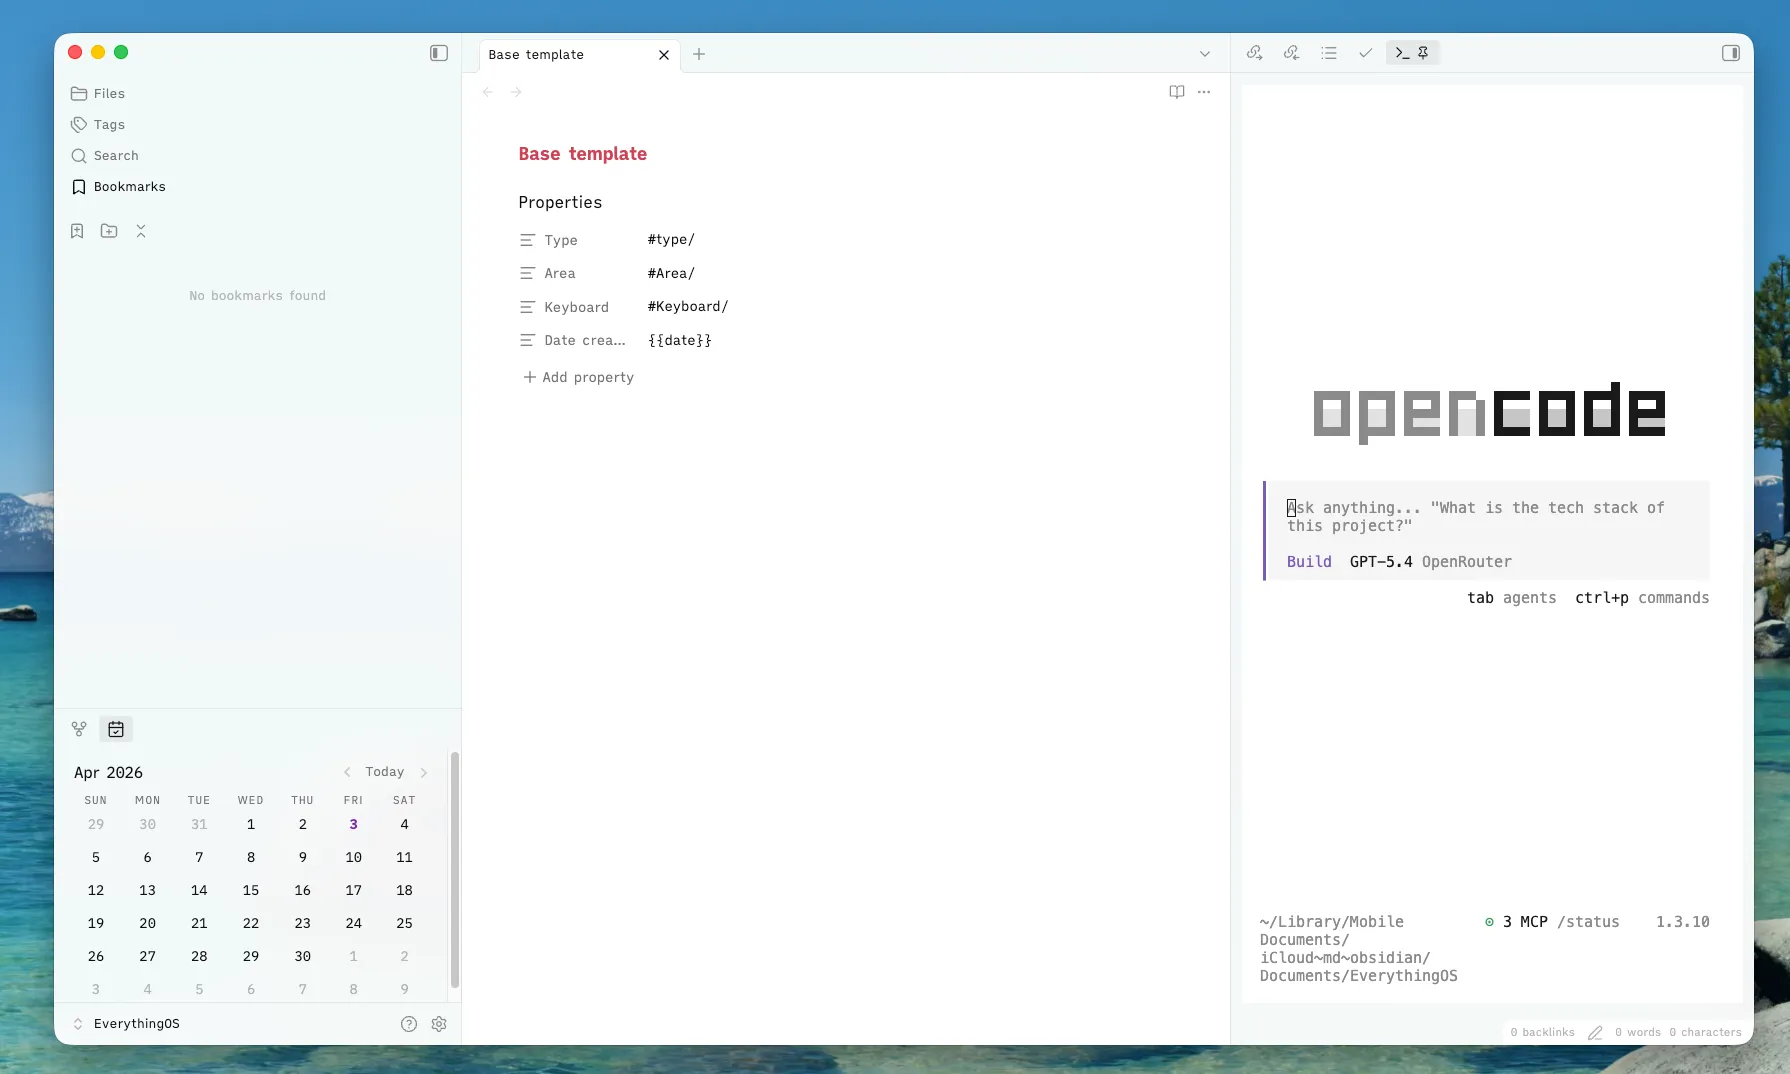Switch to reading view for Base template
Screen dimensions: 1790x1074
tap(1175, 92)
